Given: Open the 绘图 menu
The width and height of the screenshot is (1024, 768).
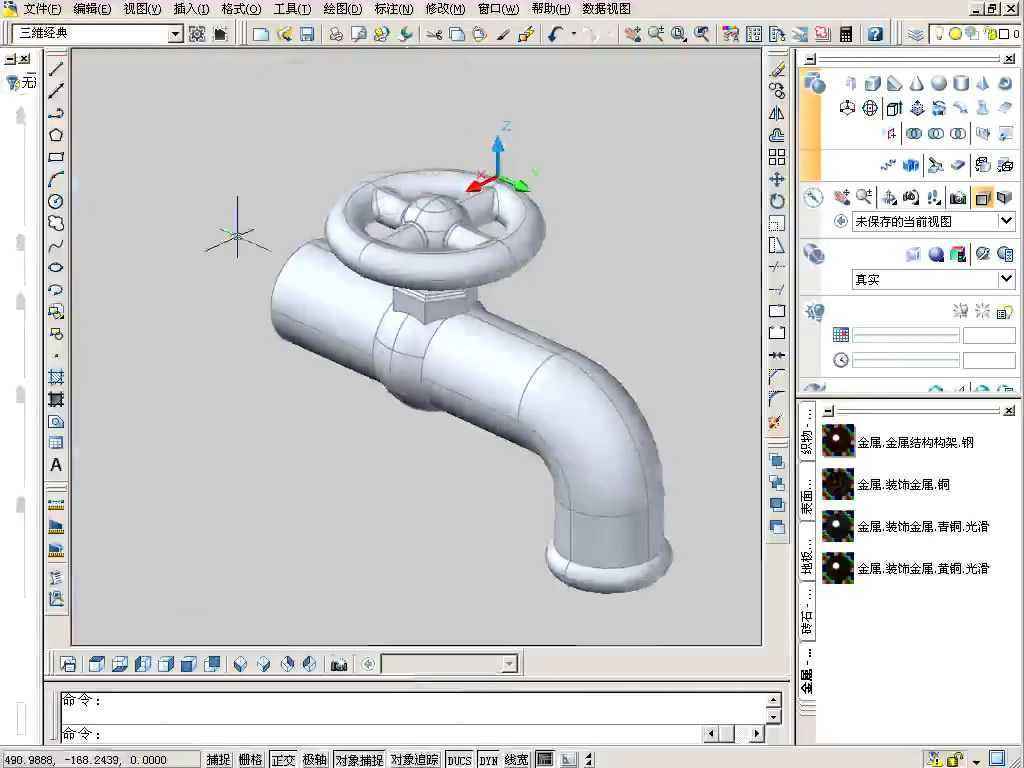Looking at the screenshot, I should click(342, 9).
